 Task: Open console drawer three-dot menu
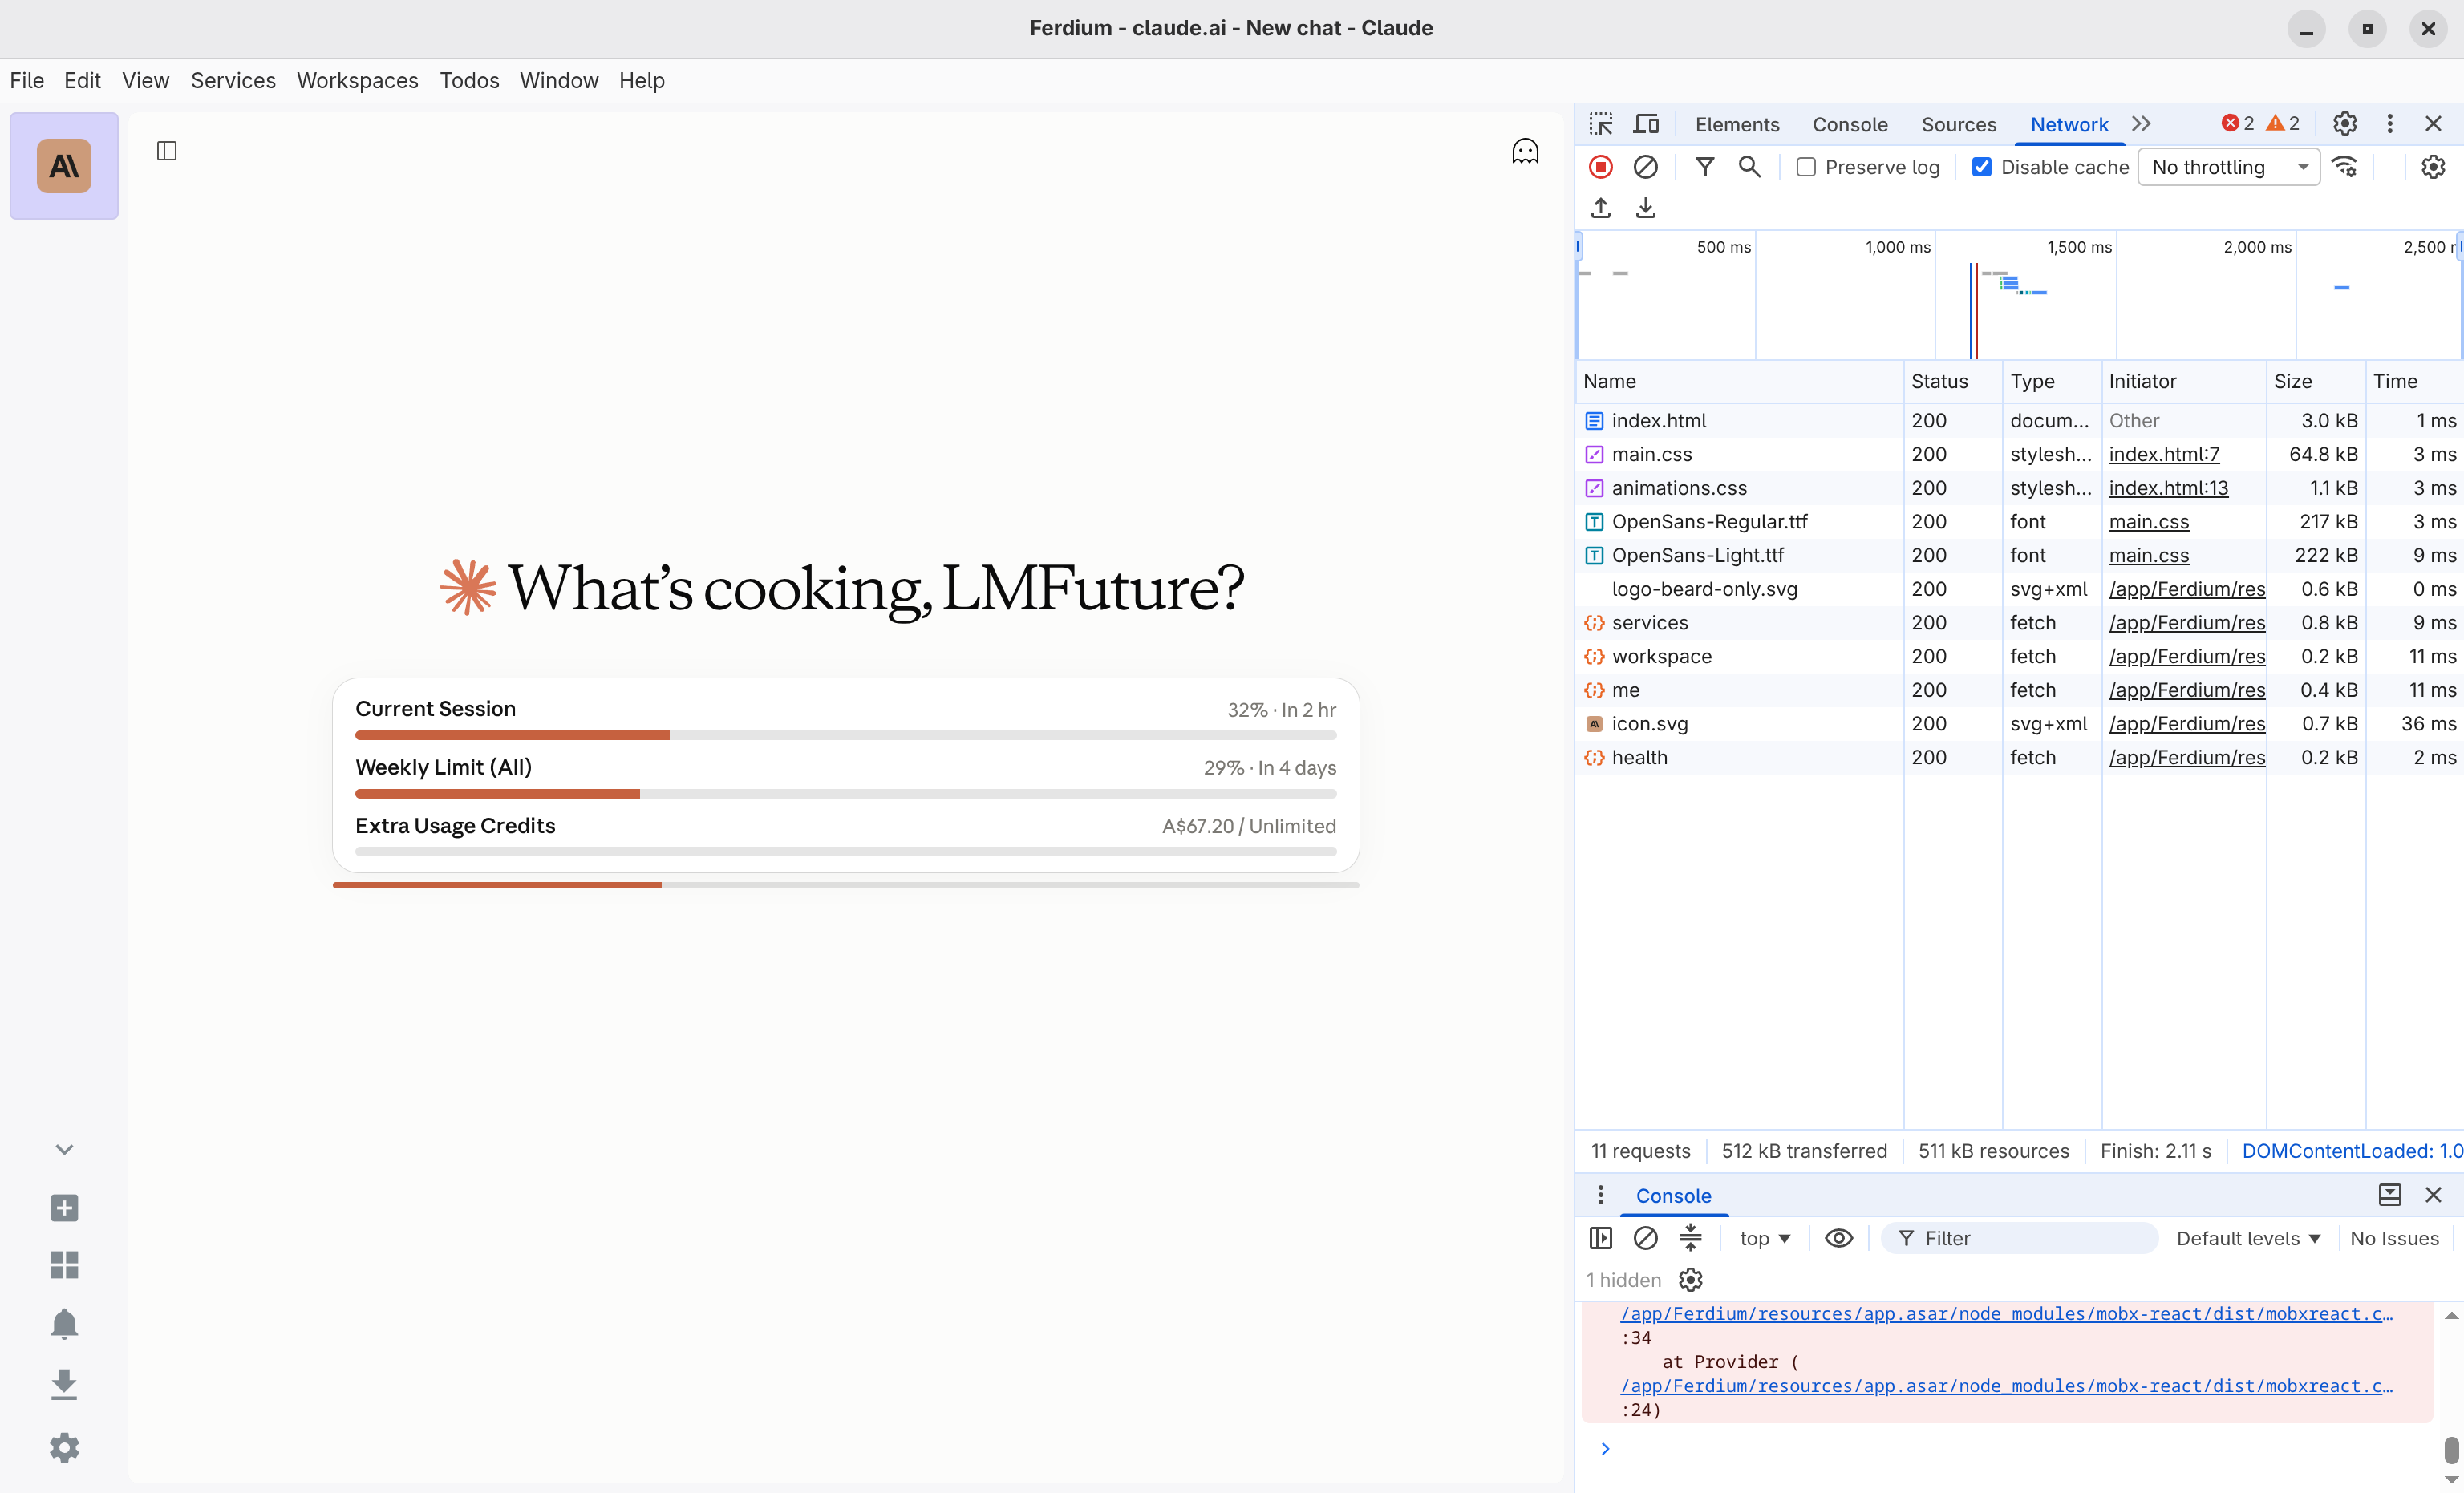[x=1600, y=1195]
